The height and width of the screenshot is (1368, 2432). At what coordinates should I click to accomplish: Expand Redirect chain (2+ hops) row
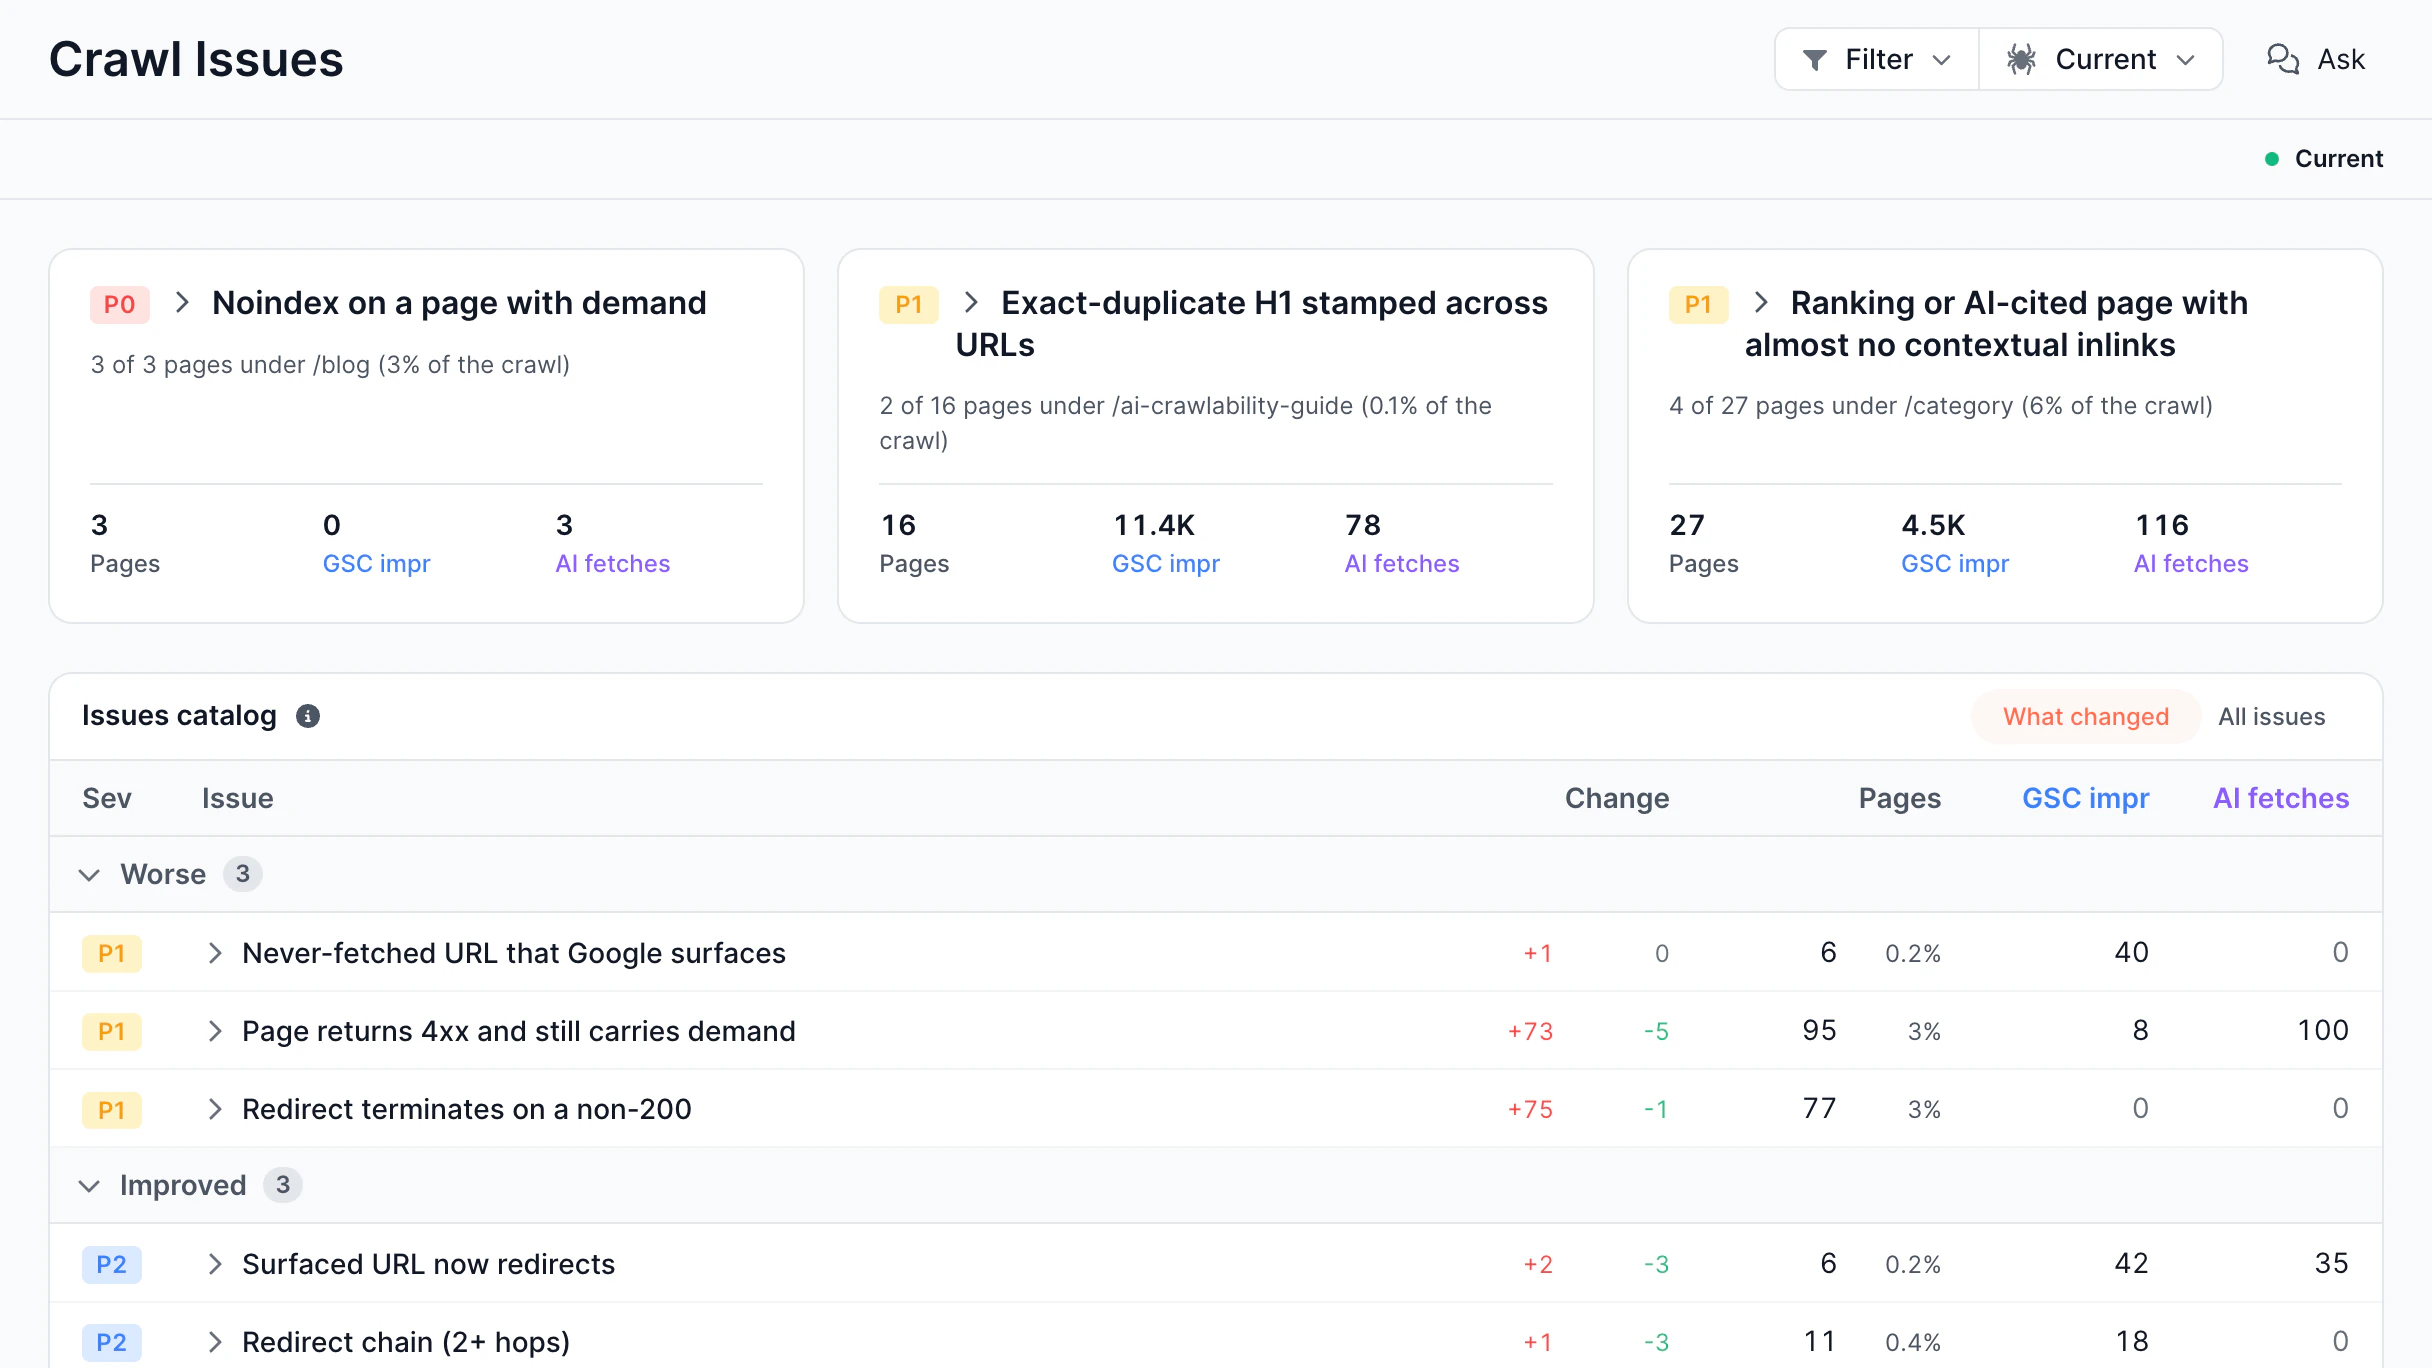tap(214, 1342)
